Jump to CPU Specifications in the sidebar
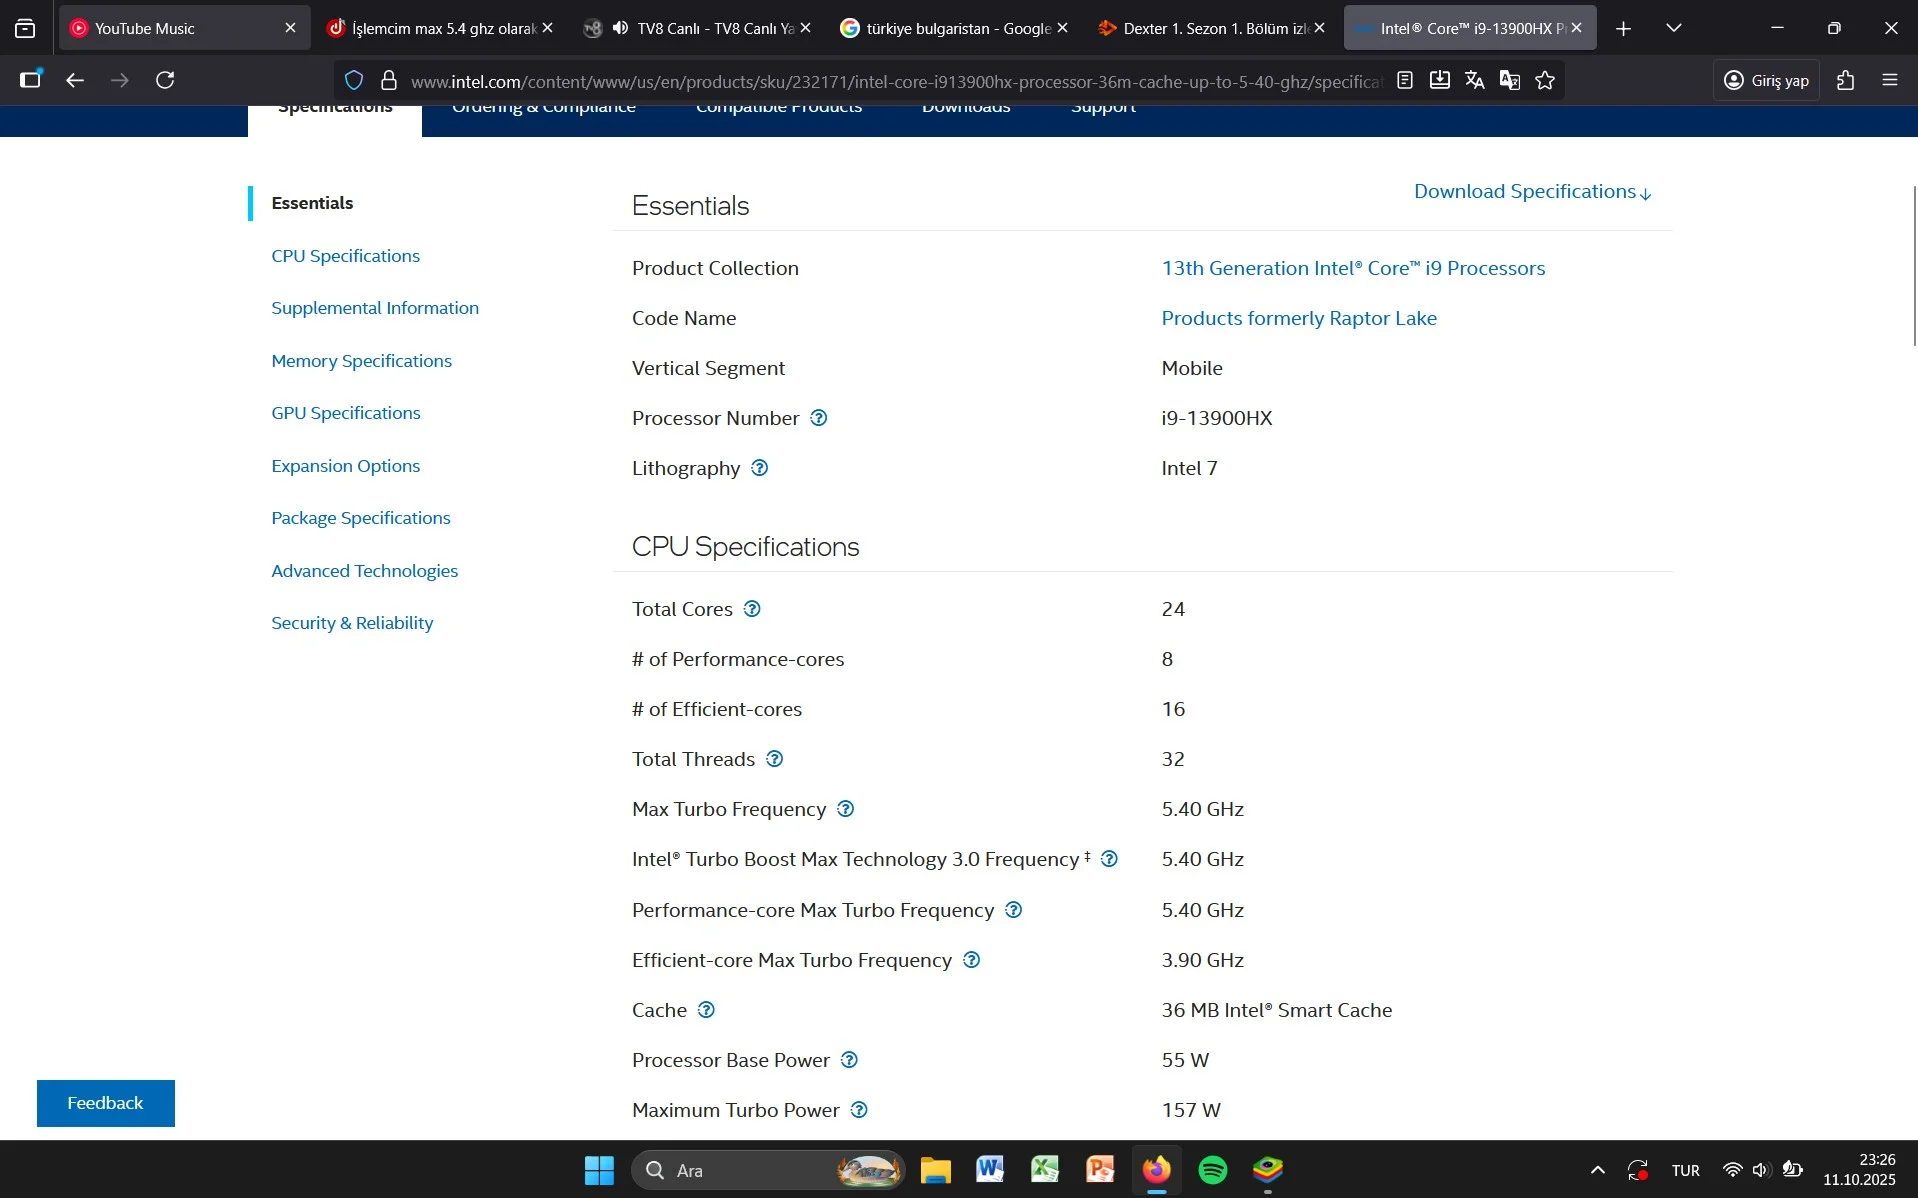 (346, 256)
